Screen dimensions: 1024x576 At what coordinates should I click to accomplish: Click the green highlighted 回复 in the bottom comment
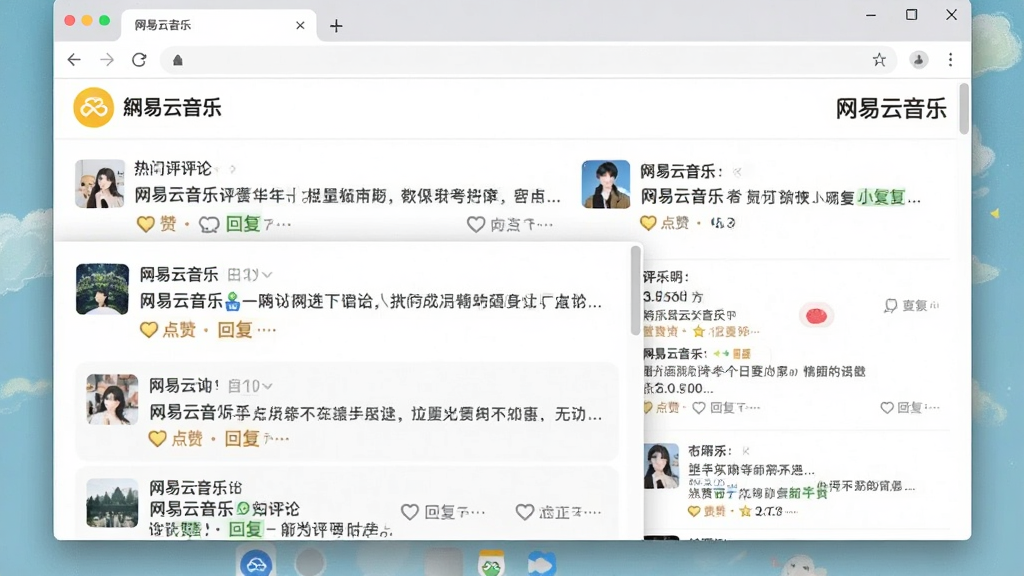[246, 529]
